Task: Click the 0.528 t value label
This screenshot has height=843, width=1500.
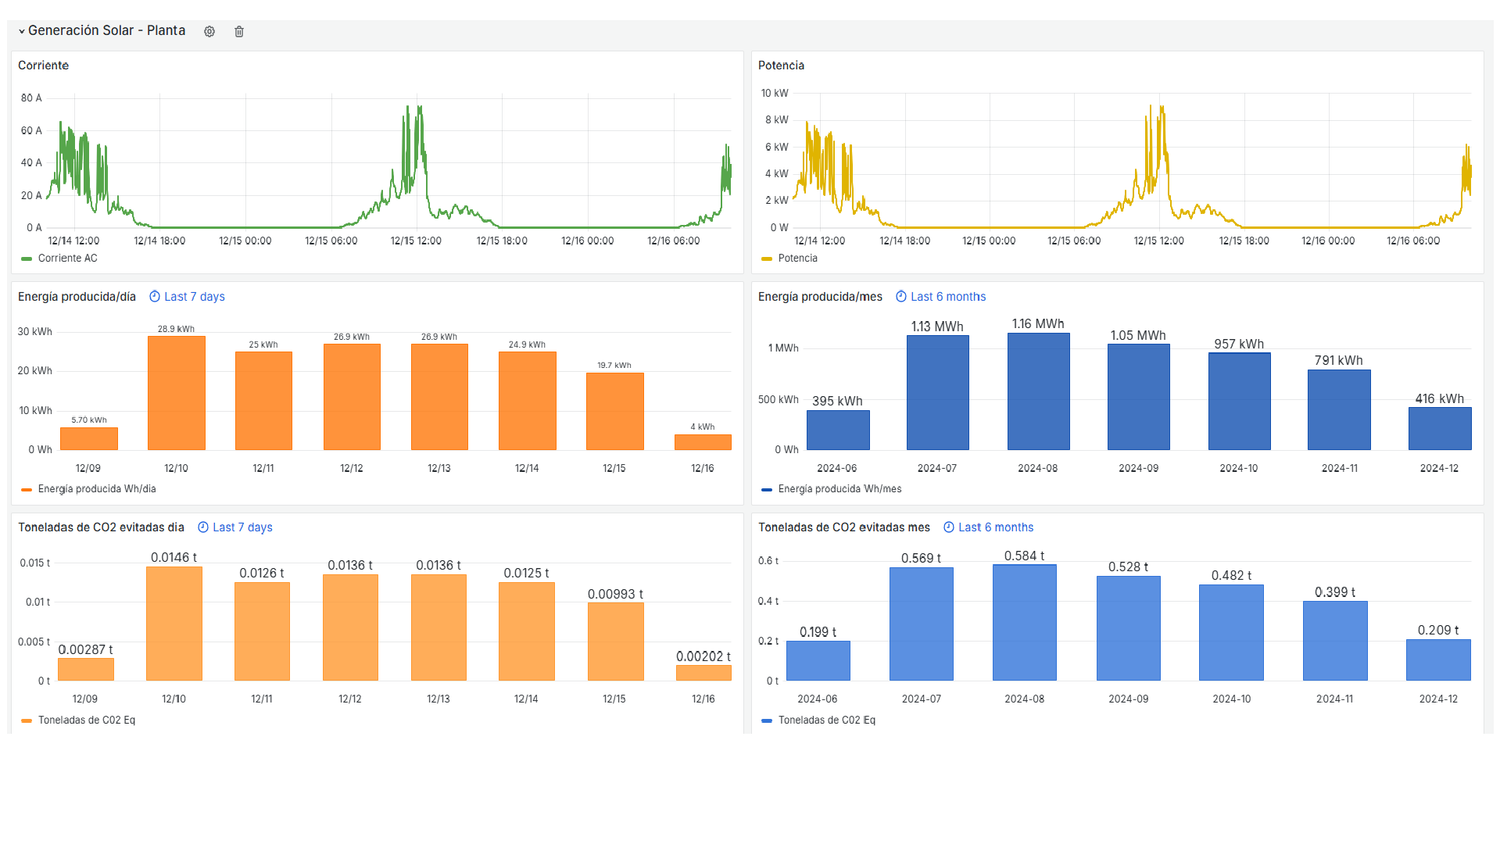Action: pyautogui.click(x=1128, y=567)
